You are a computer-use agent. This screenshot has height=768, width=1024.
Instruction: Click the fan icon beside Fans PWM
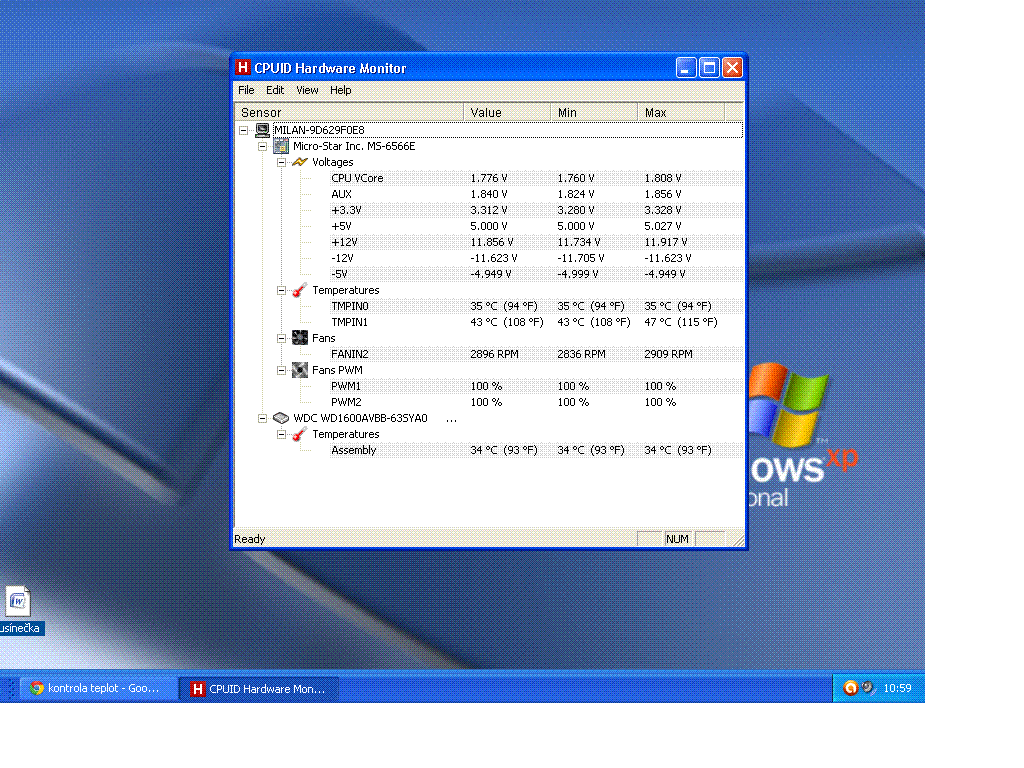[x=300, y=370]
